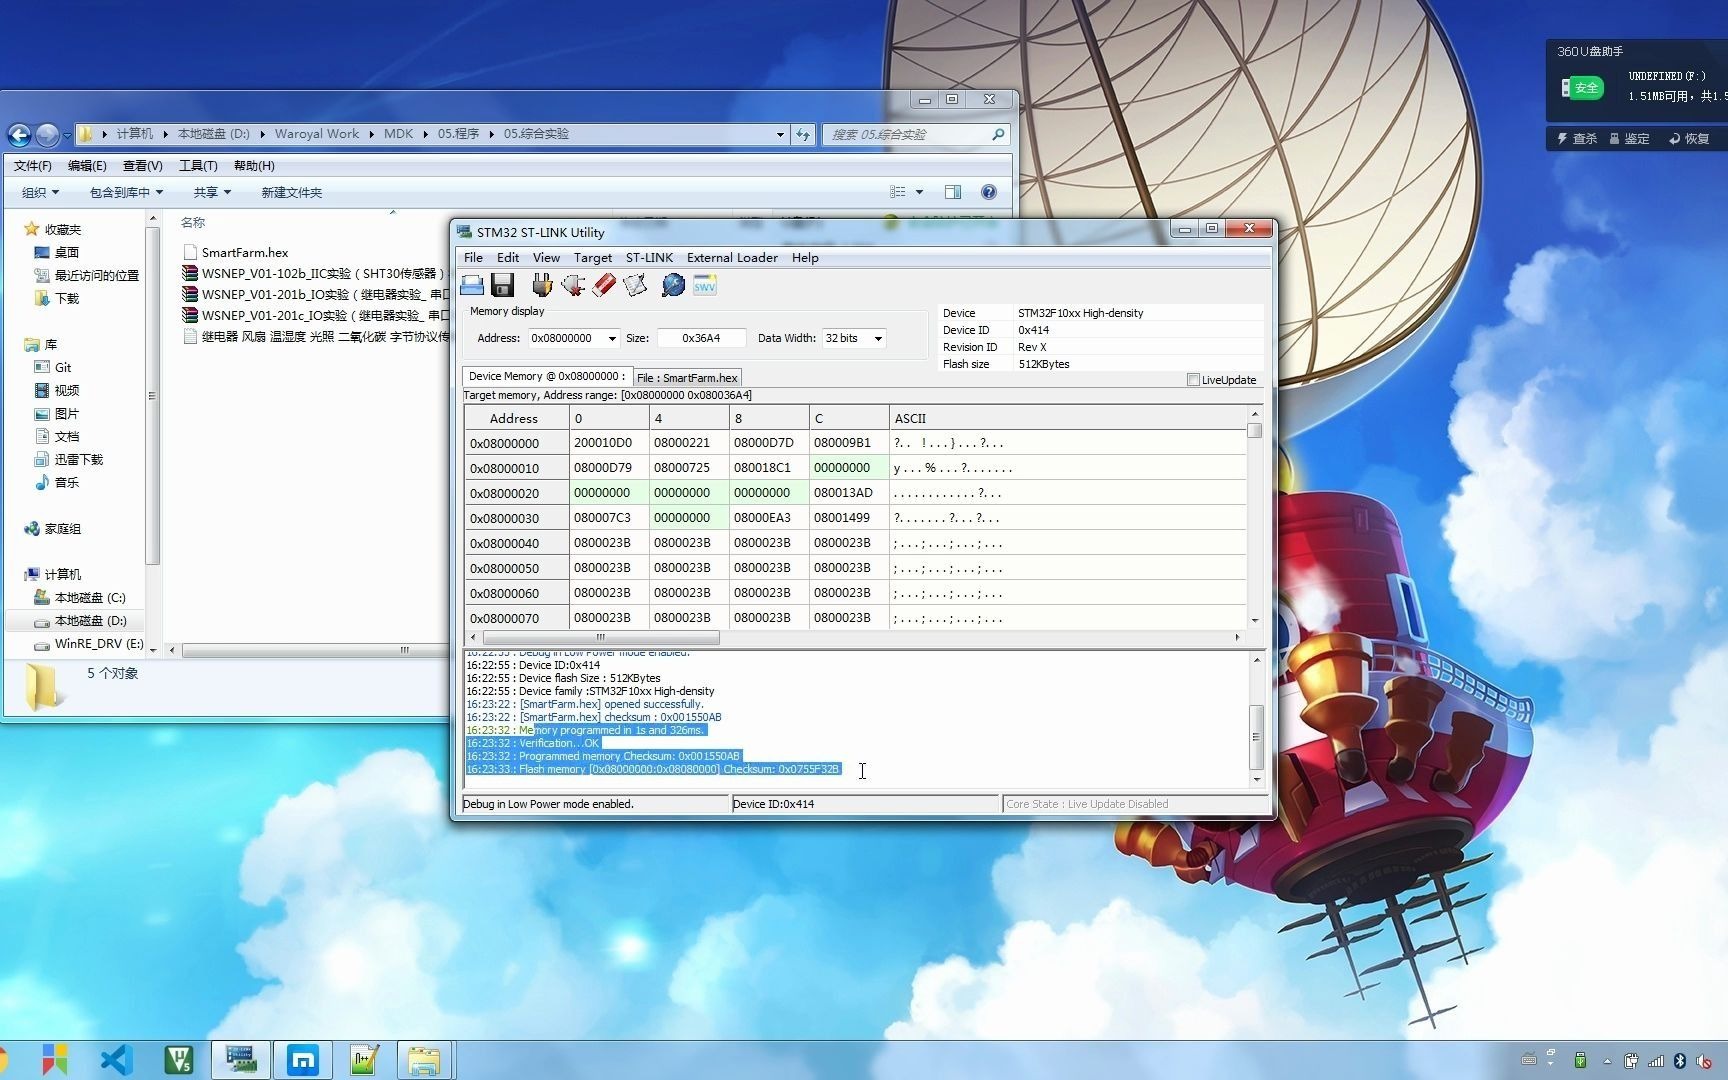The width and height of the screenshot is (1728, 1080).
Task: Open the recent pages dropdown beside navigation arrows
Action: 67,134
